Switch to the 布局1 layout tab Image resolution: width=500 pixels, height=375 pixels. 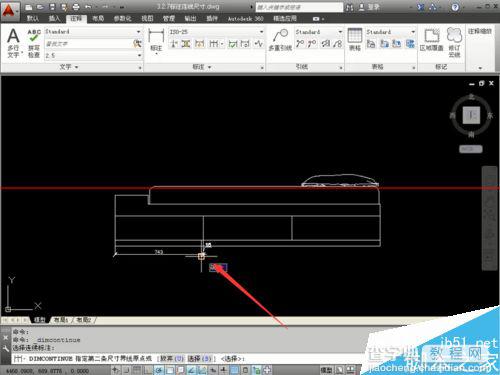pyautogui.click(x=61, y=320)
